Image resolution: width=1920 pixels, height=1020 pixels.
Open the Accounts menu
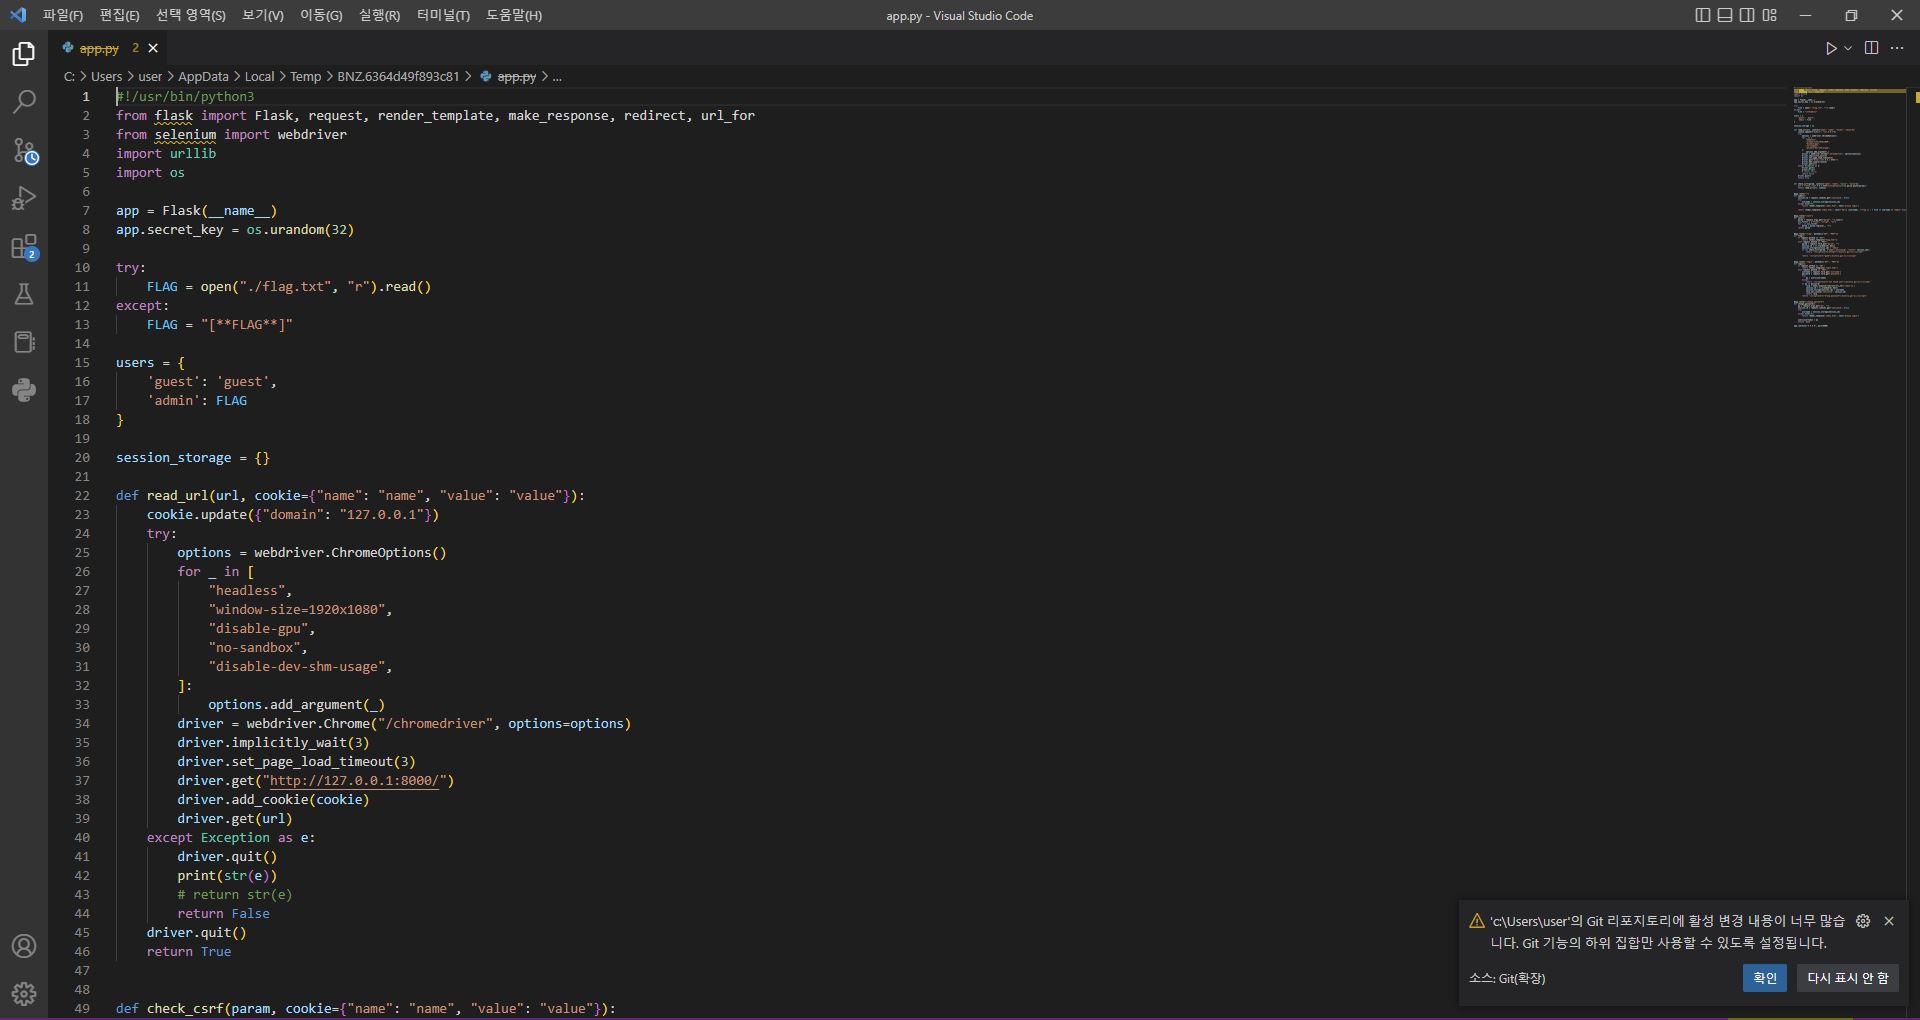[24, 946]
